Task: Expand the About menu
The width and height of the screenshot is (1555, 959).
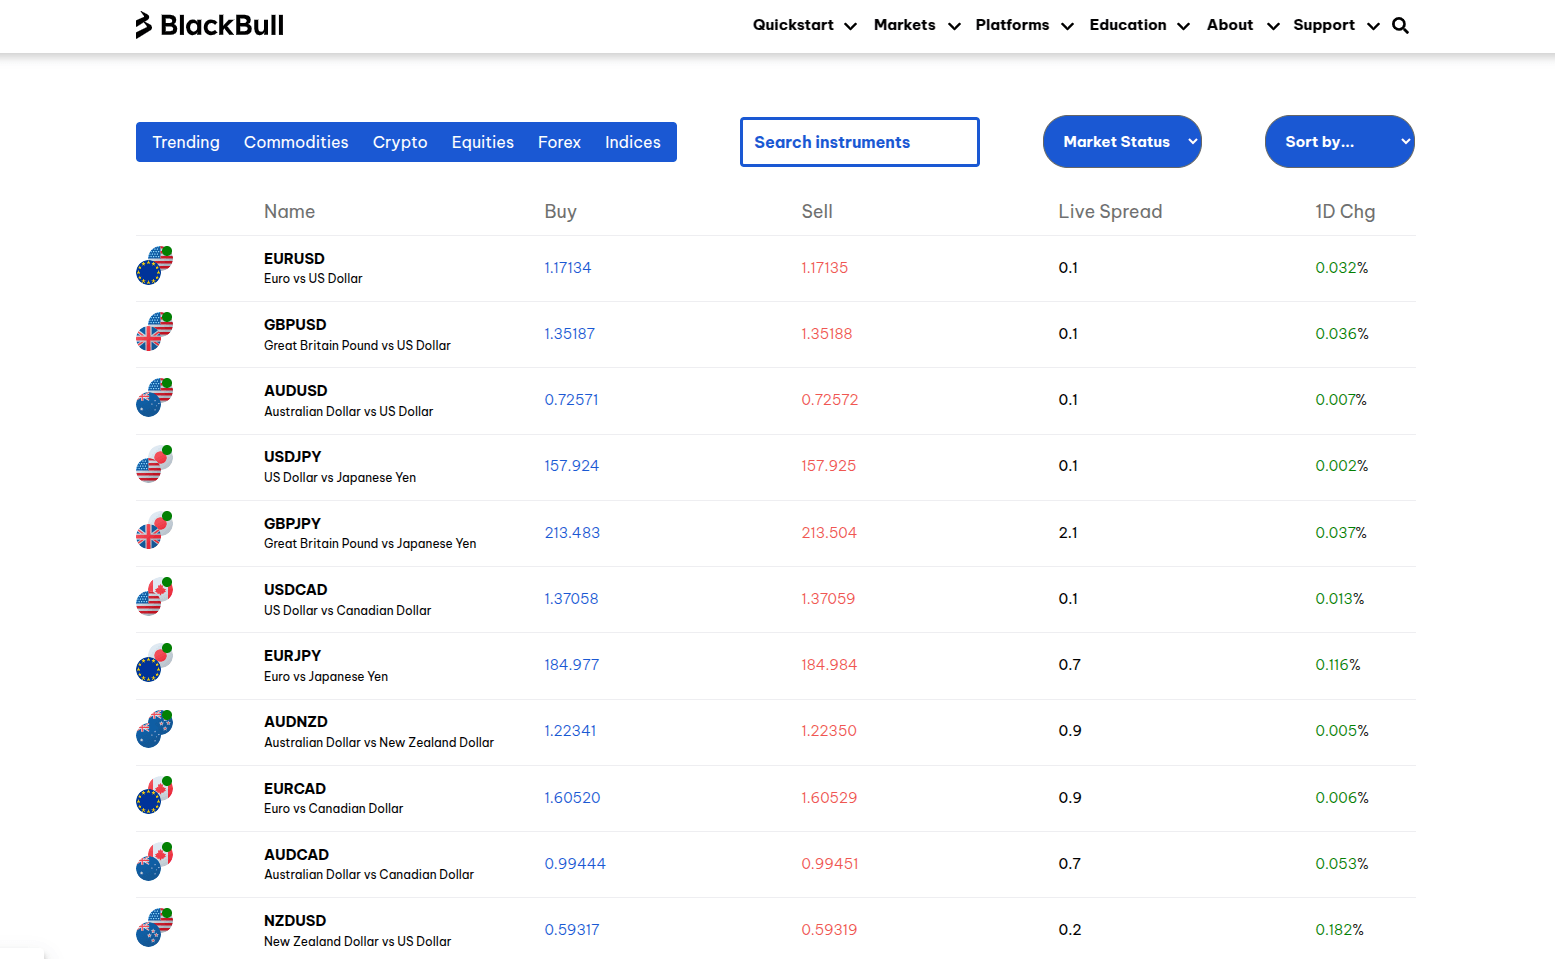Action: tap(1243, 25)
